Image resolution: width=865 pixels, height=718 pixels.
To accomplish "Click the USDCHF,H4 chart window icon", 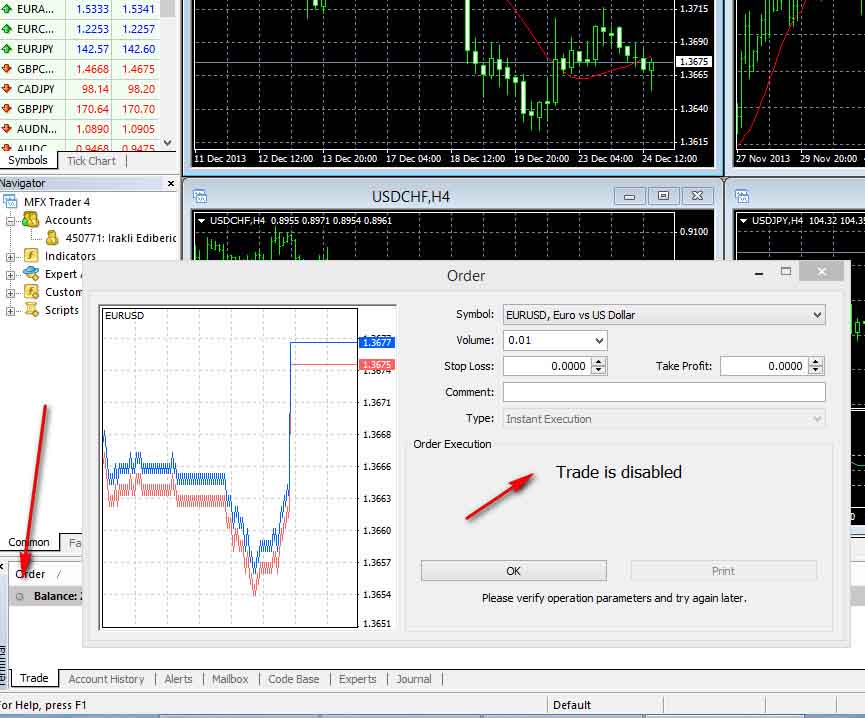I will [200, 196].
